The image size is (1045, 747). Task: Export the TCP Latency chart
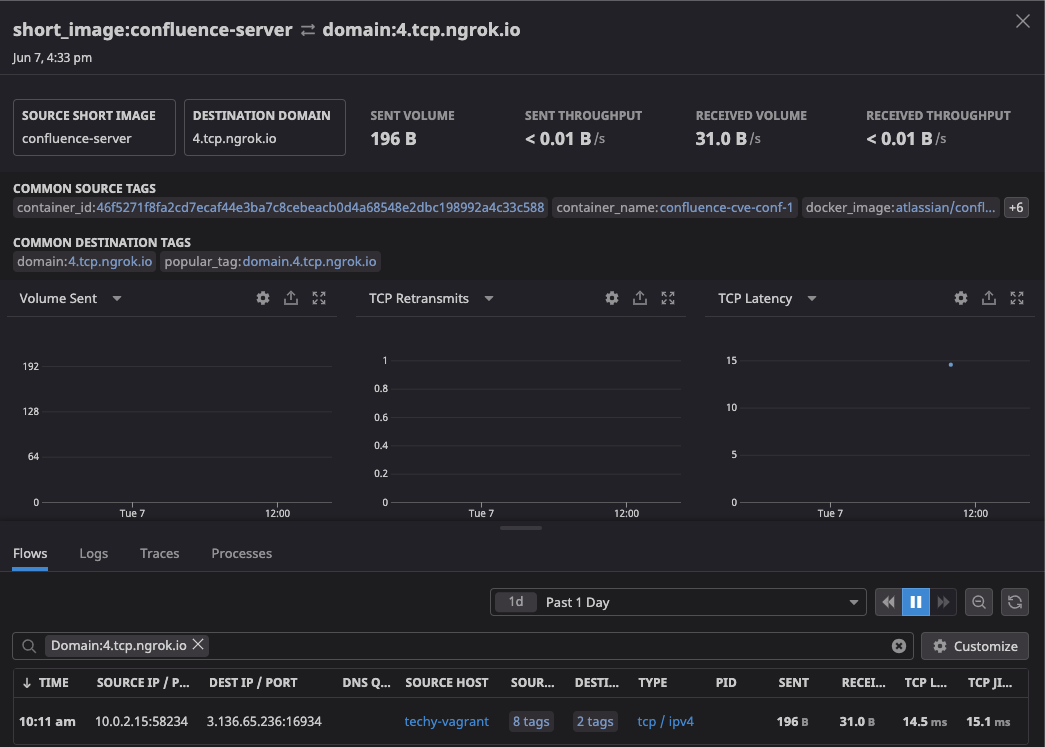pos(989,298)
